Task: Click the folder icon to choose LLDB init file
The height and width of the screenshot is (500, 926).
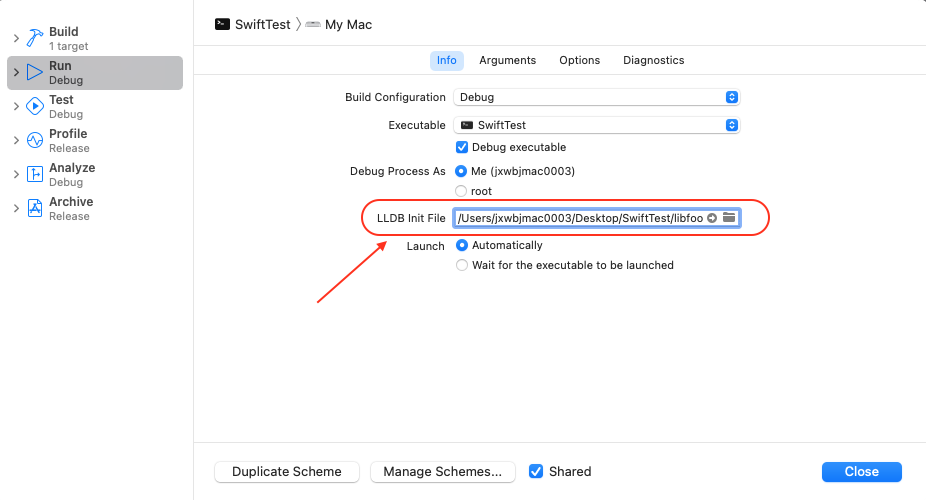Action: pyautogui.click(x=729, y=217)
